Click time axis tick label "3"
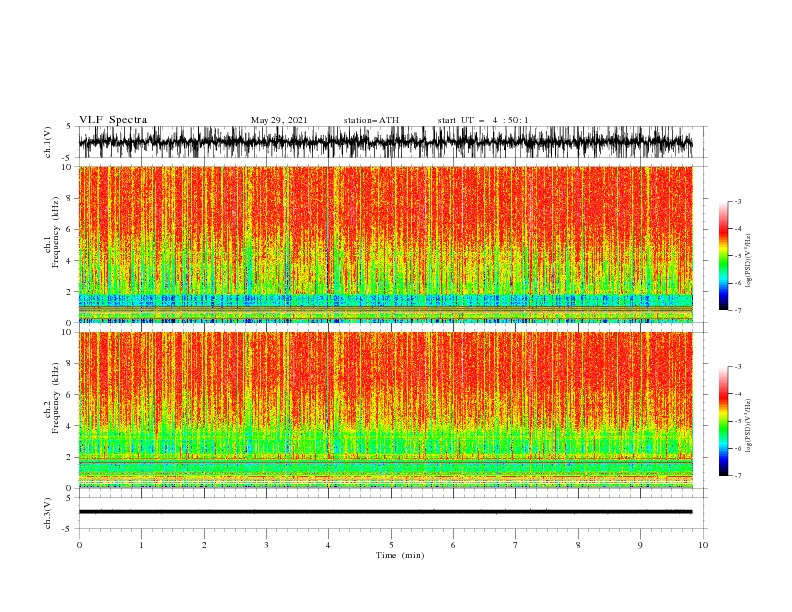The image size is (792, 612). [266, 545]
